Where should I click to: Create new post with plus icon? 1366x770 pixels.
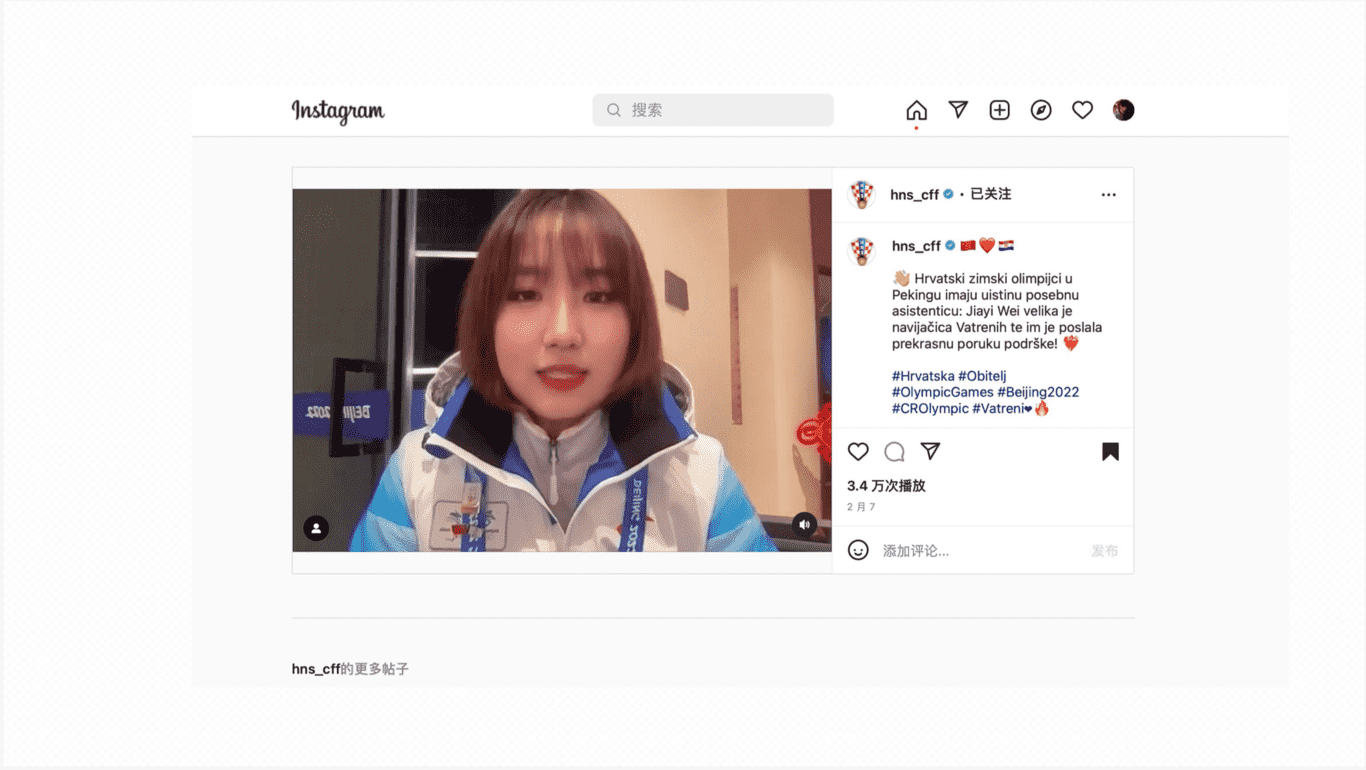[x=999, y=110]
